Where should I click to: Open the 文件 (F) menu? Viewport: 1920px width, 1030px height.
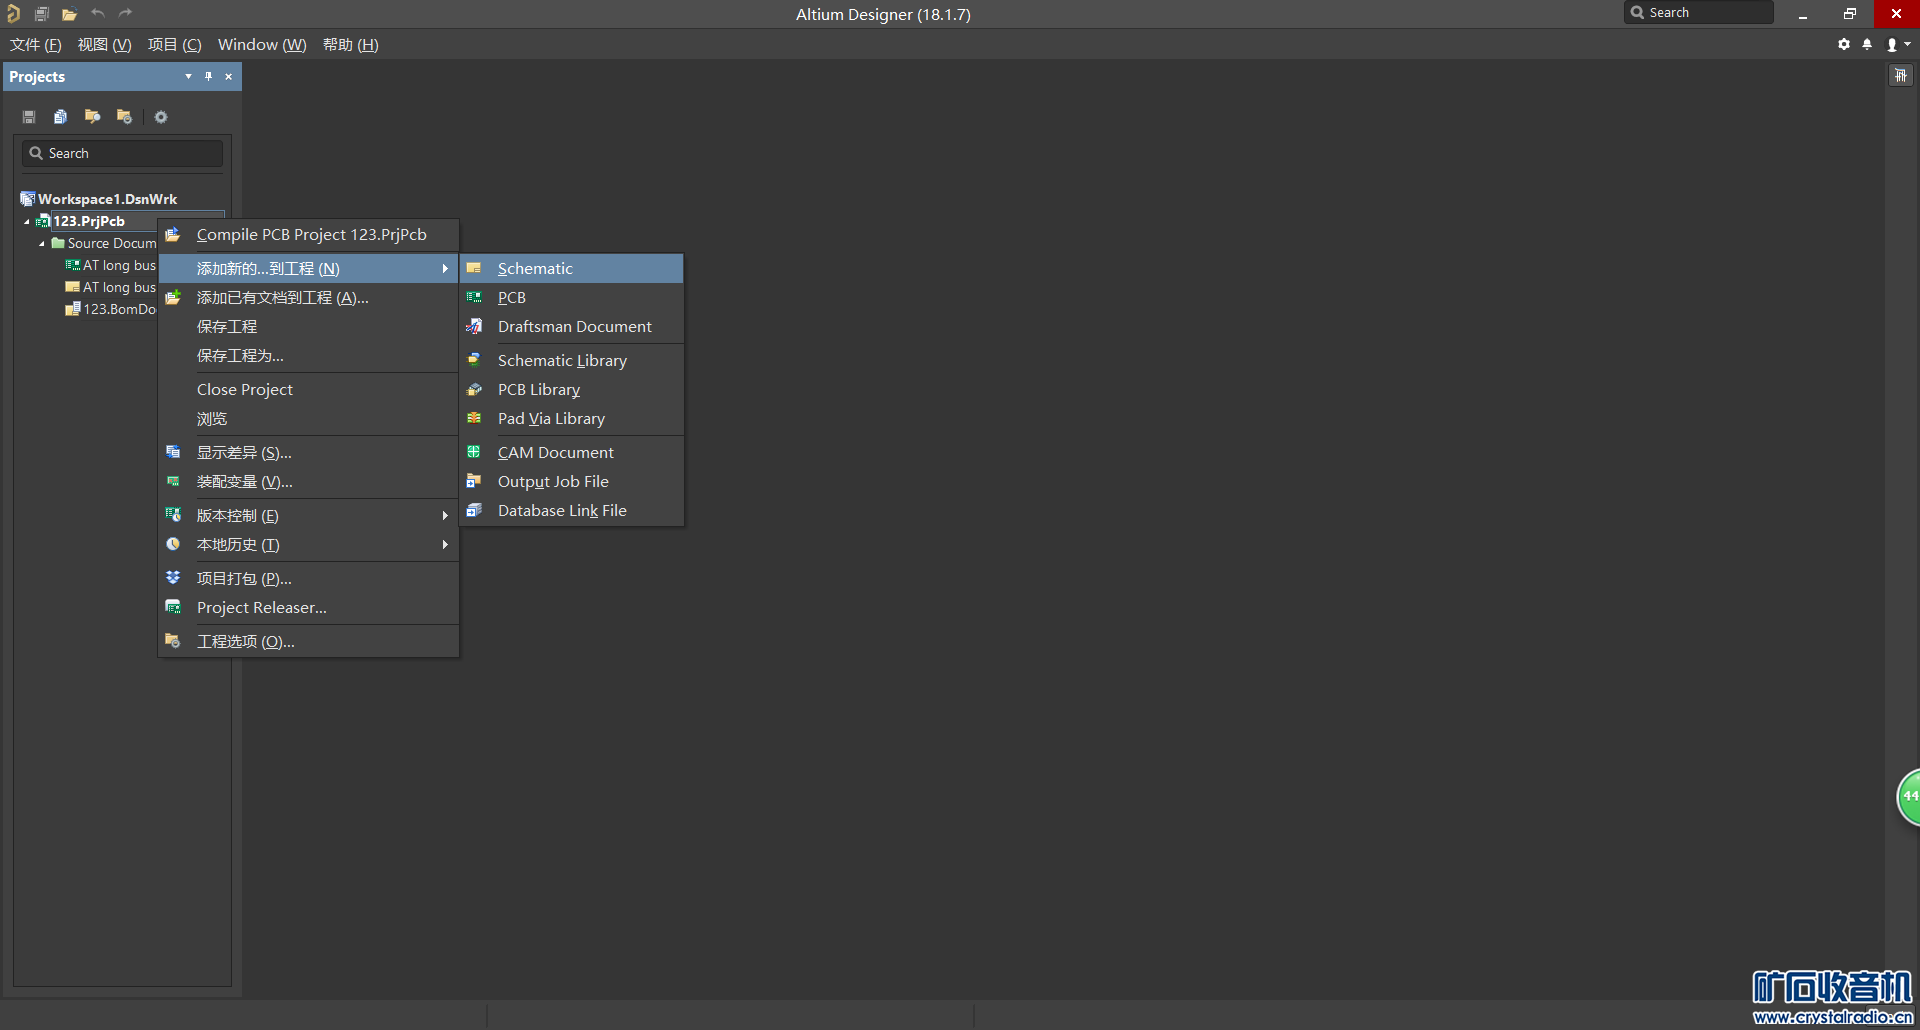point(36,44)
